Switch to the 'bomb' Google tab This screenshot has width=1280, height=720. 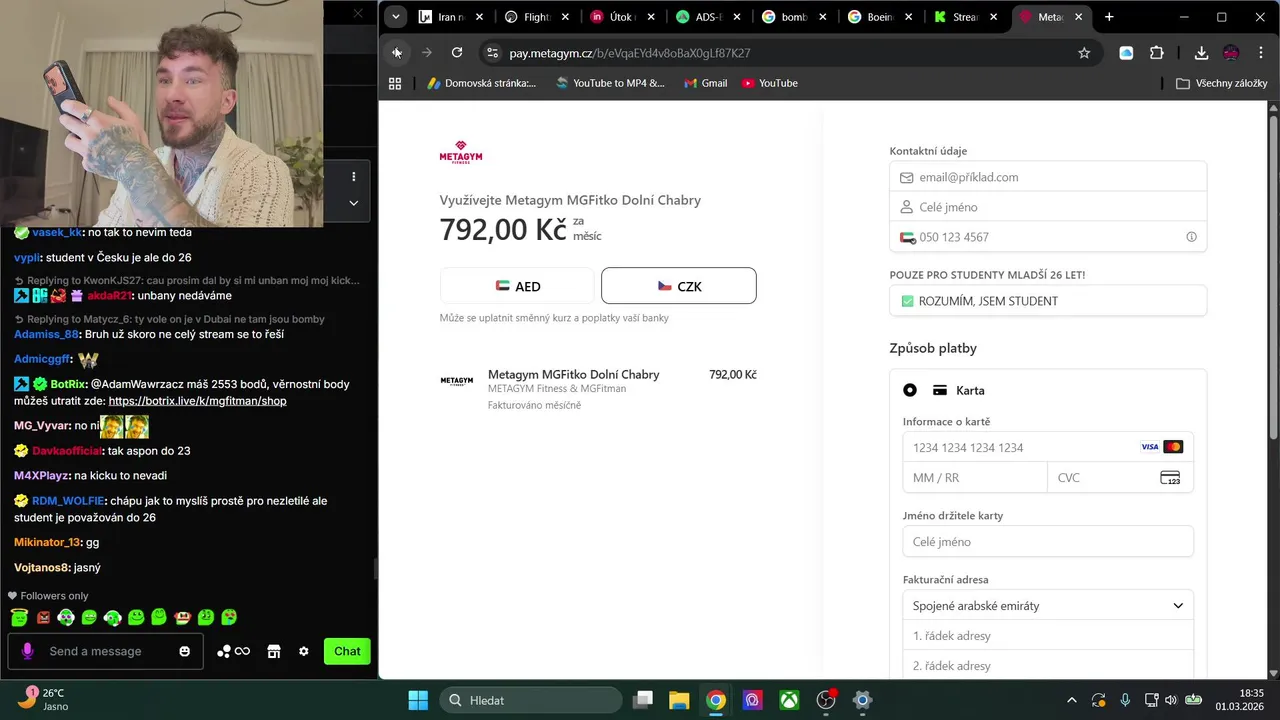794,17
